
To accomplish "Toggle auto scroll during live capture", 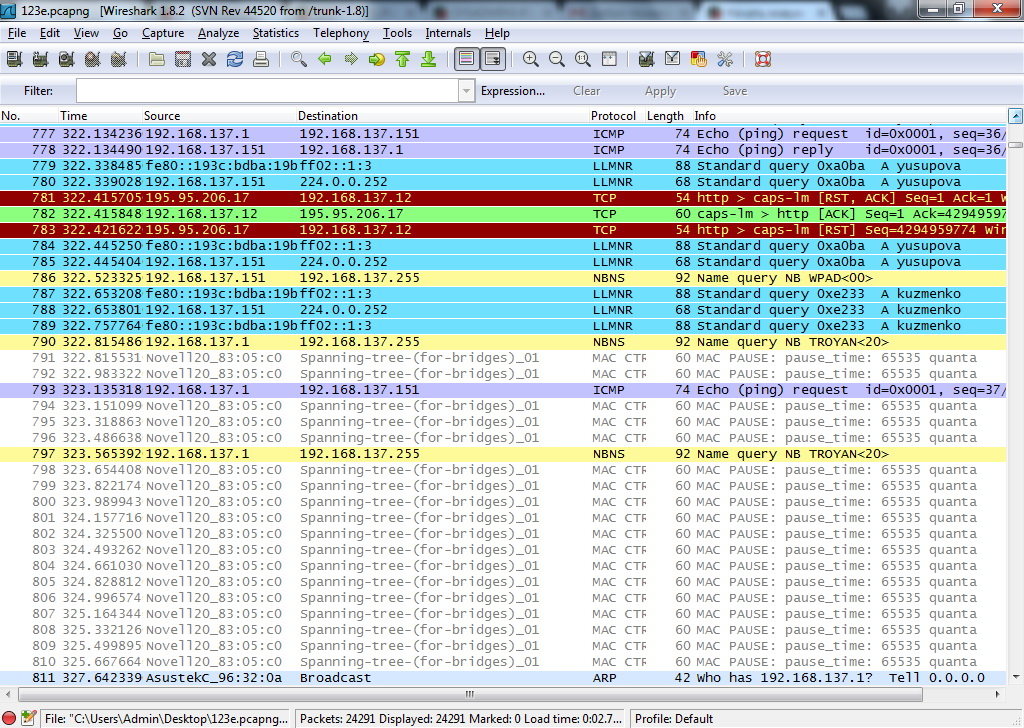I will (x=492, y=59).
